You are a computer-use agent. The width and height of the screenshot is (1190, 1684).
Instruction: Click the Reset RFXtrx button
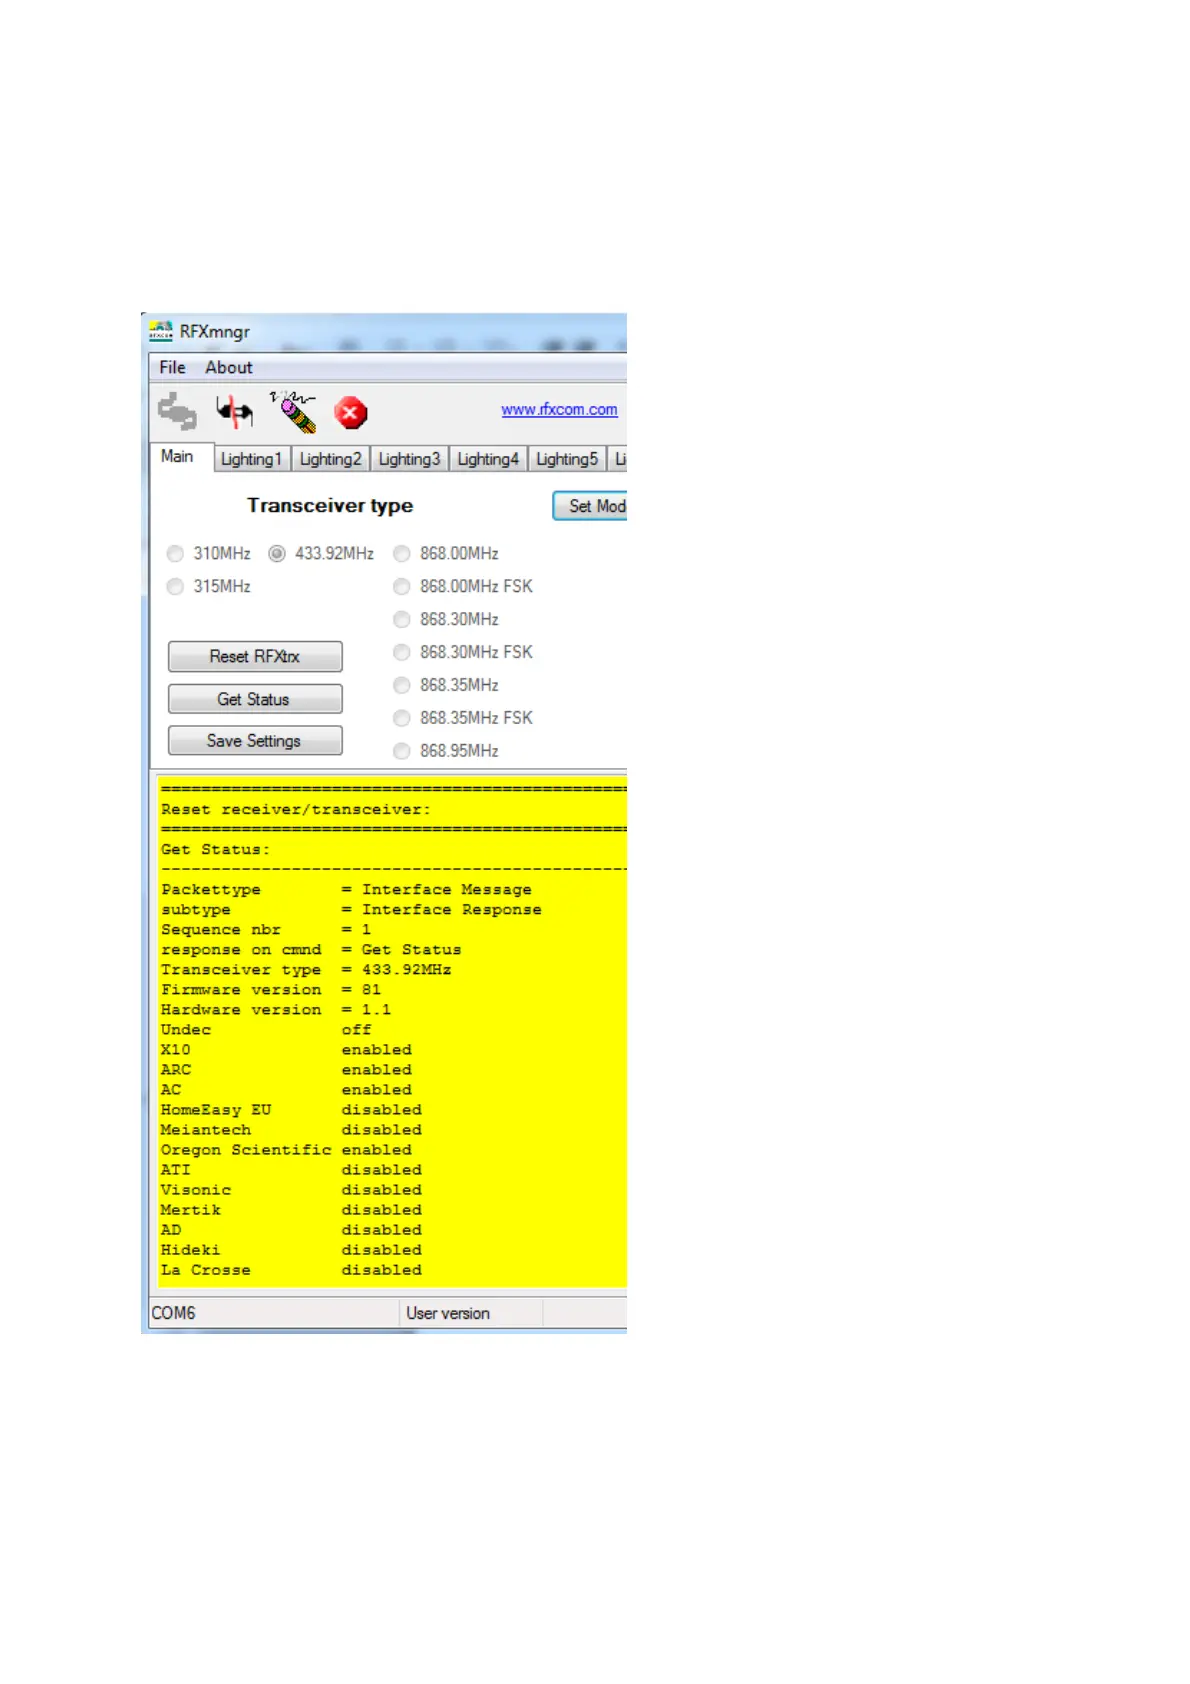tap(255, 656)
